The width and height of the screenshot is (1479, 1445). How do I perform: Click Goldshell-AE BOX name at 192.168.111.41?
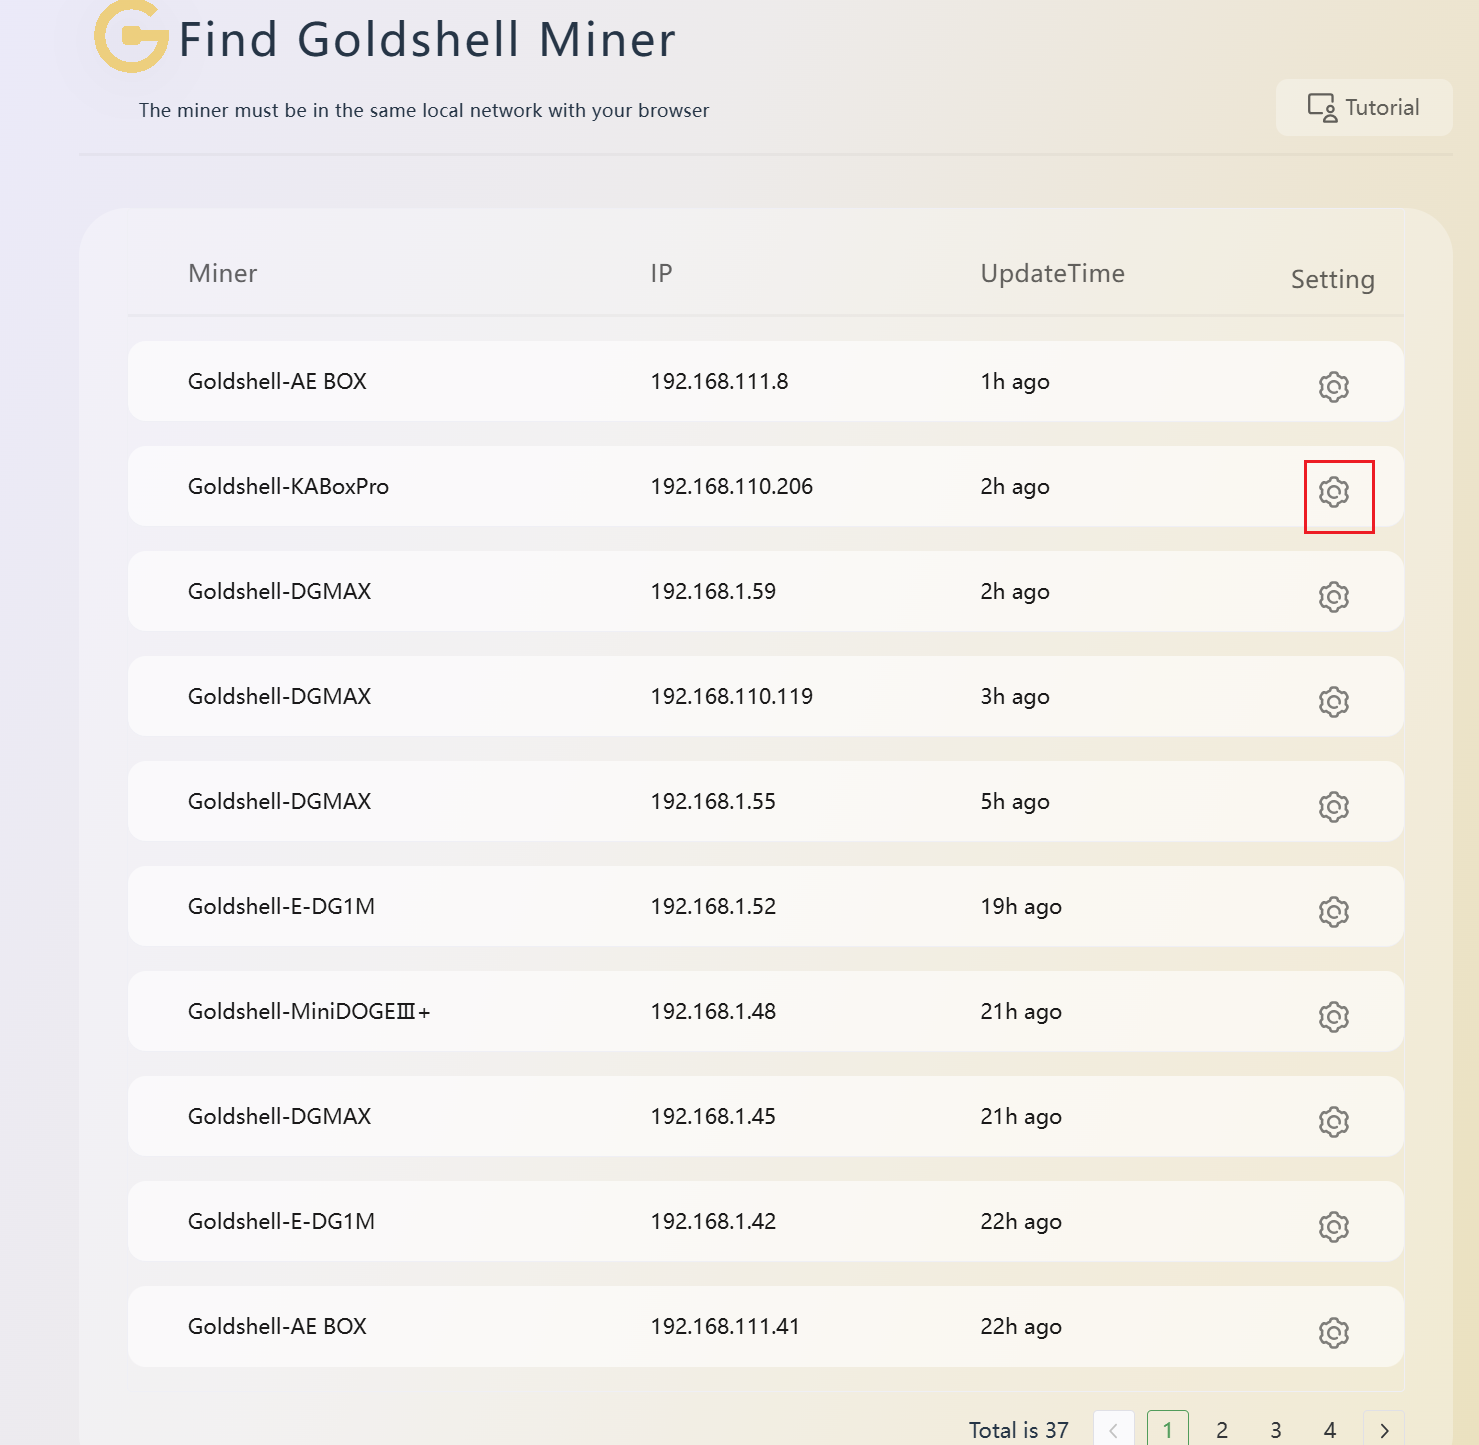(x=277, y=1326)
